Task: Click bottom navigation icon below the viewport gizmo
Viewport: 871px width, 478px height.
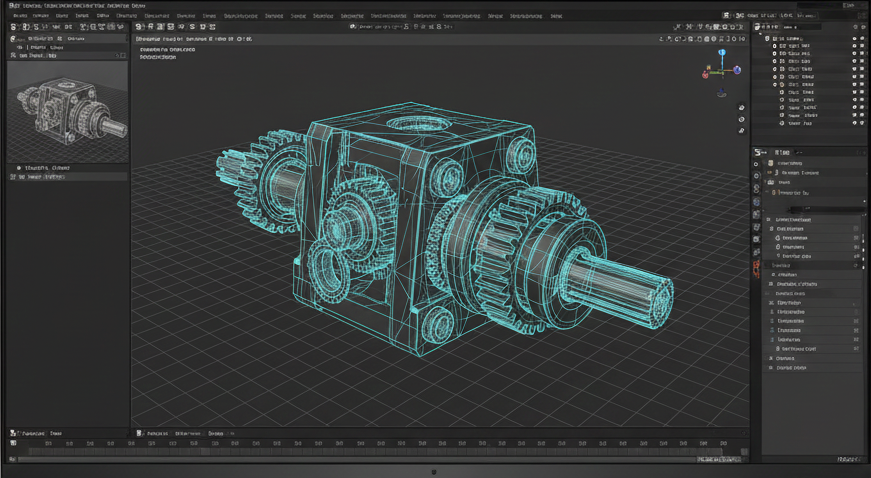Action: 741,131
